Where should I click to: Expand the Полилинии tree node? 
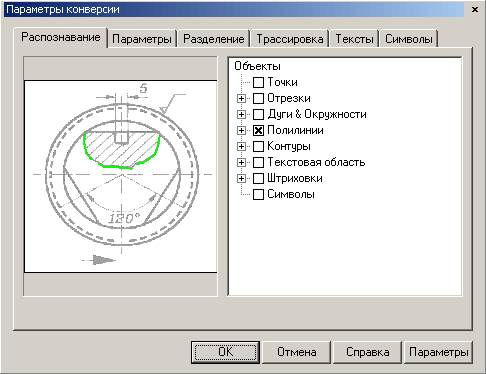[x=241, y=130]
